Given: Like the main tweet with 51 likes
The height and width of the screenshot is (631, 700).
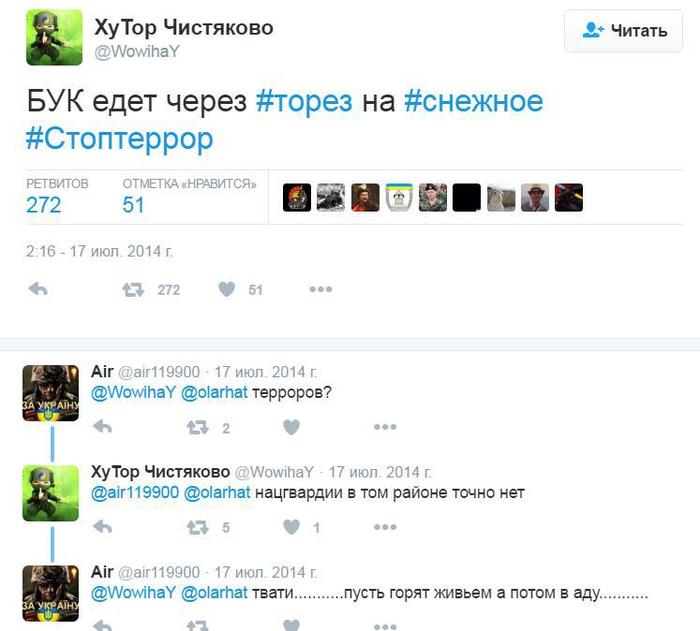Looking at the screenshot, I should [x=227, y=289].
